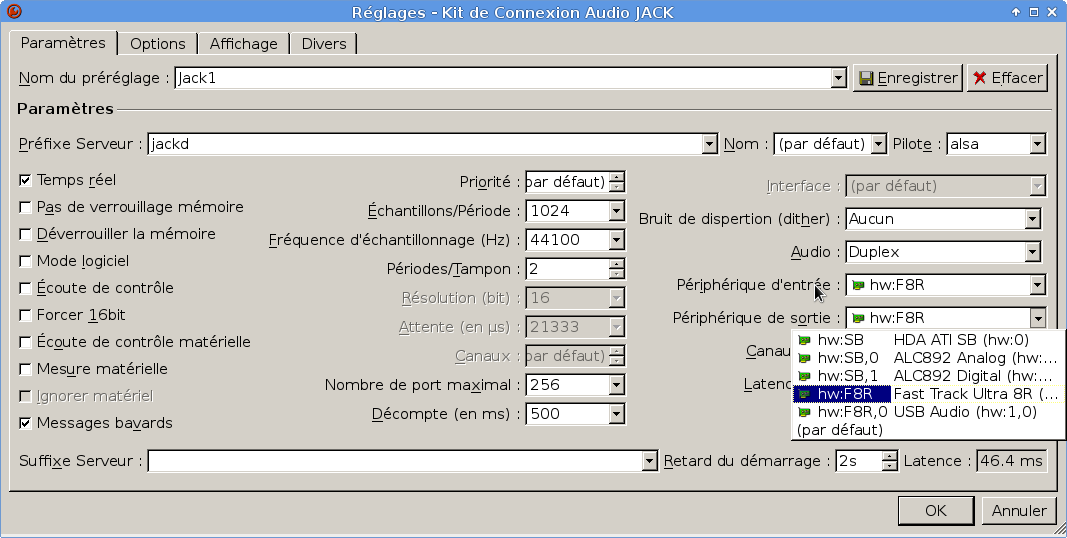Enable Écoute de contrôle matérielle
The height and width of the screenshot is (538, 1067).
click(25, 342)
